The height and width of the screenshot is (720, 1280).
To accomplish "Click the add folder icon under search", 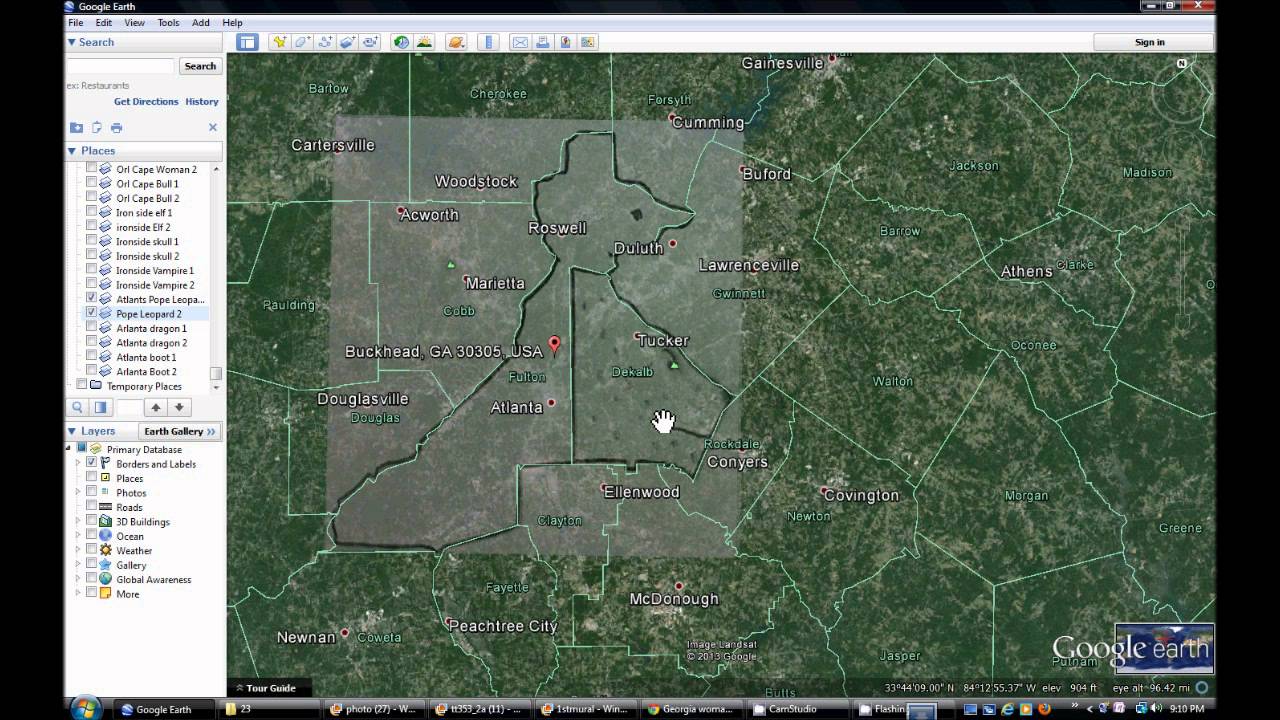I will click(x=76, y=127).
